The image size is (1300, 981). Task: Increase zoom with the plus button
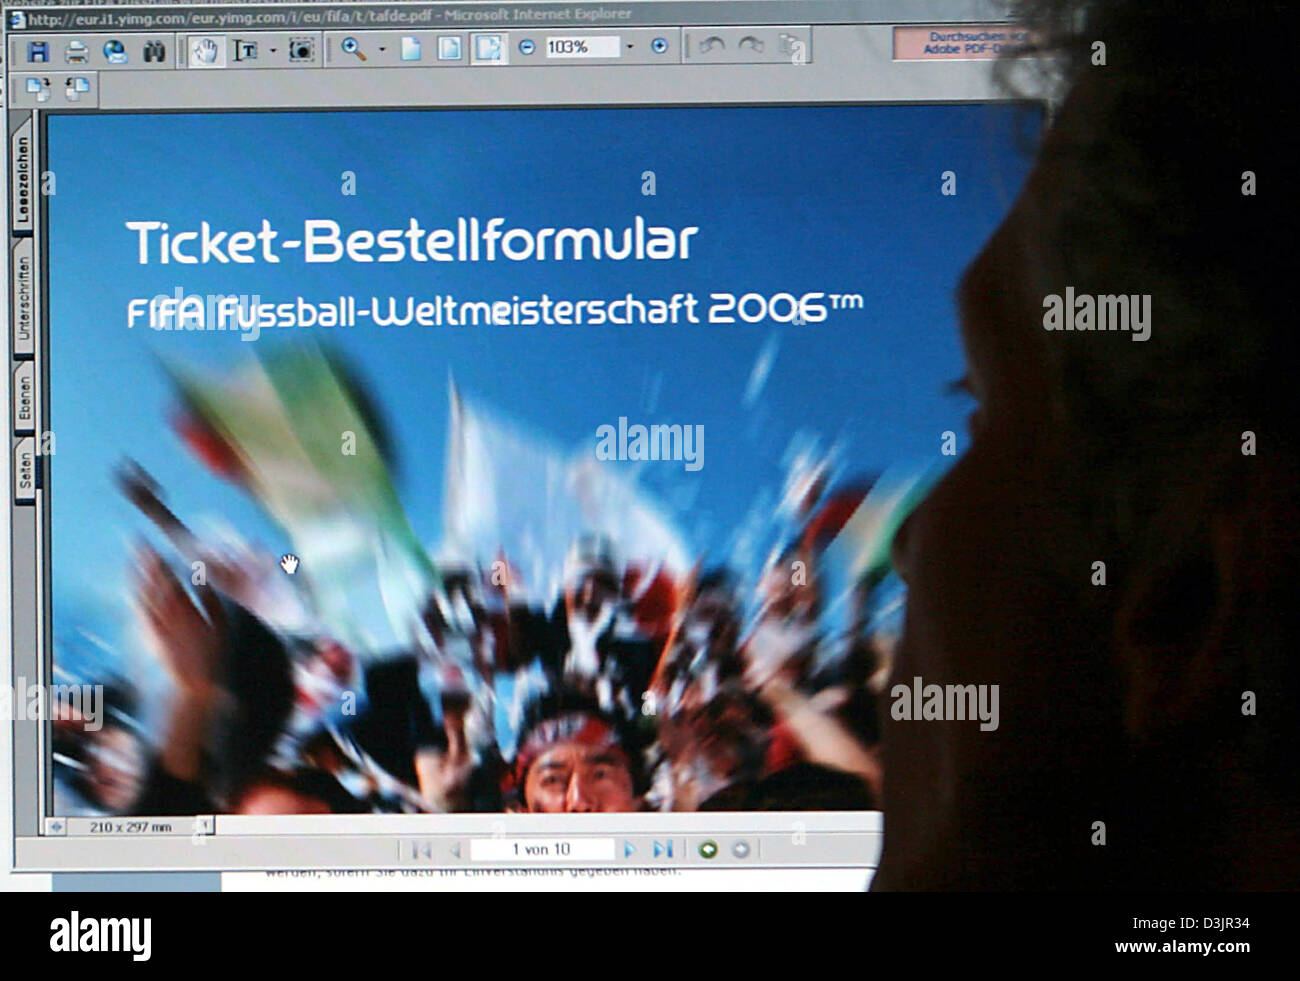pos(659,46)
